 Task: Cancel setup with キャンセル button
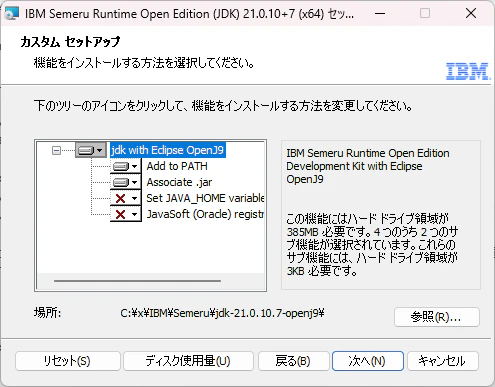tap(443, 361)
